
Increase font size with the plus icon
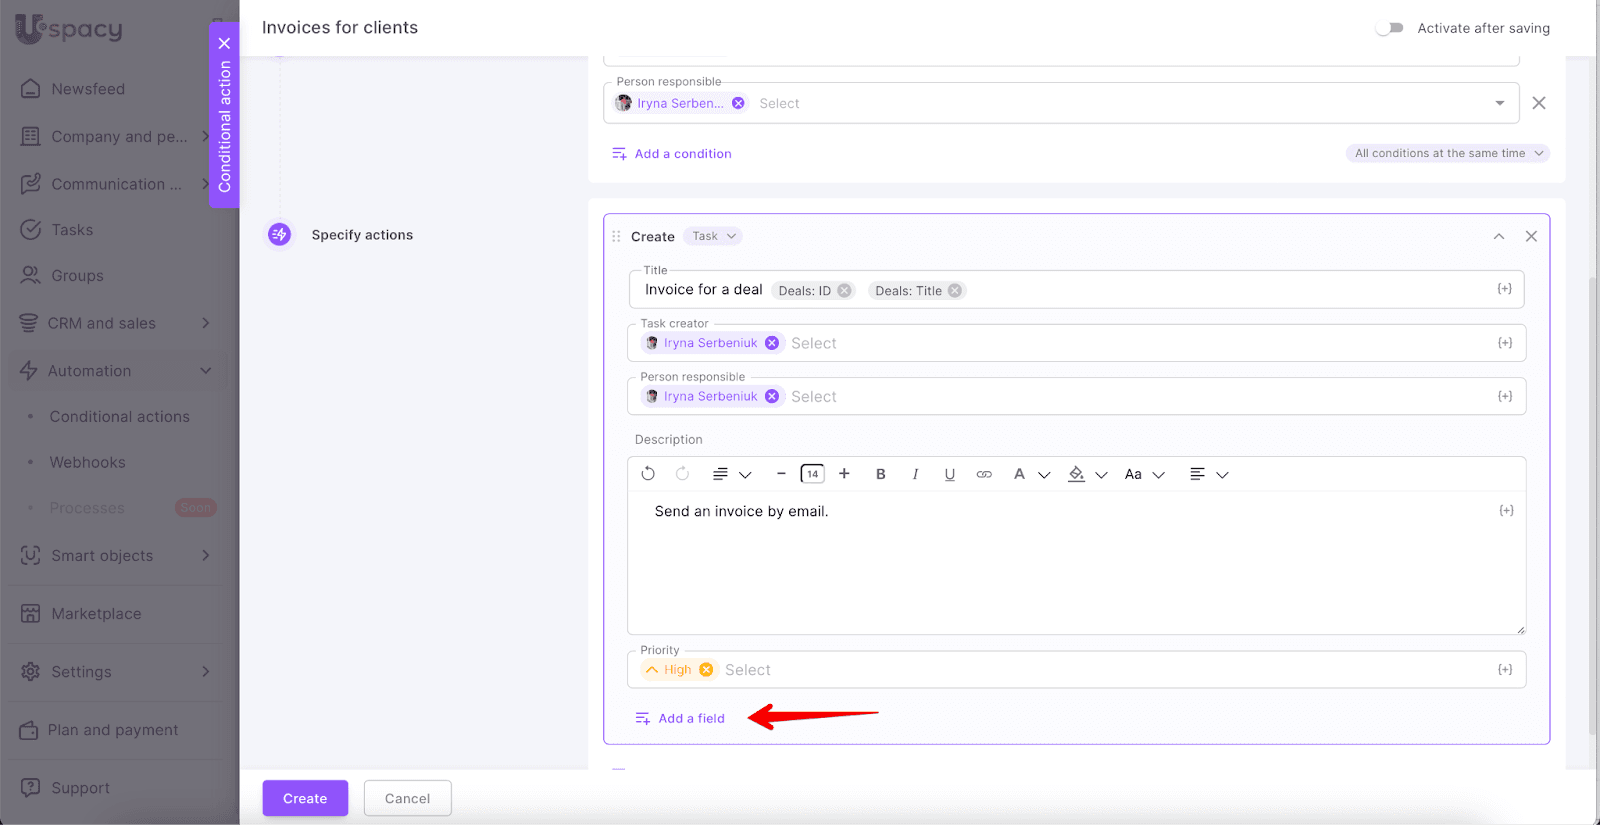pyautogui.click(x=844, y=474)
